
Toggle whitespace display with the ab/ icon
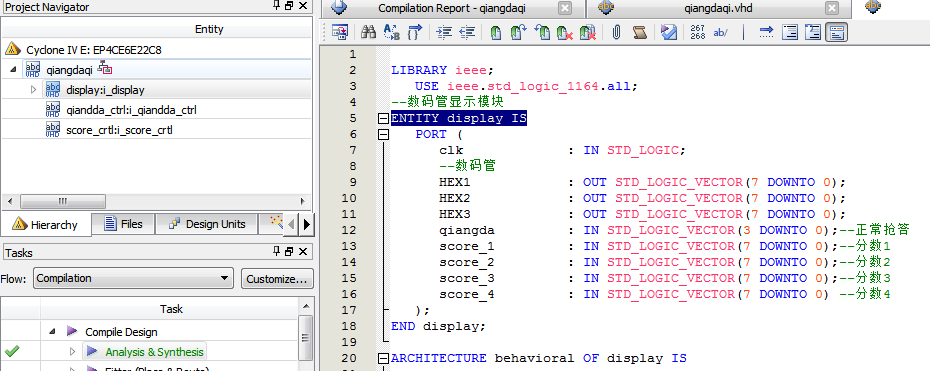point(721,32)
